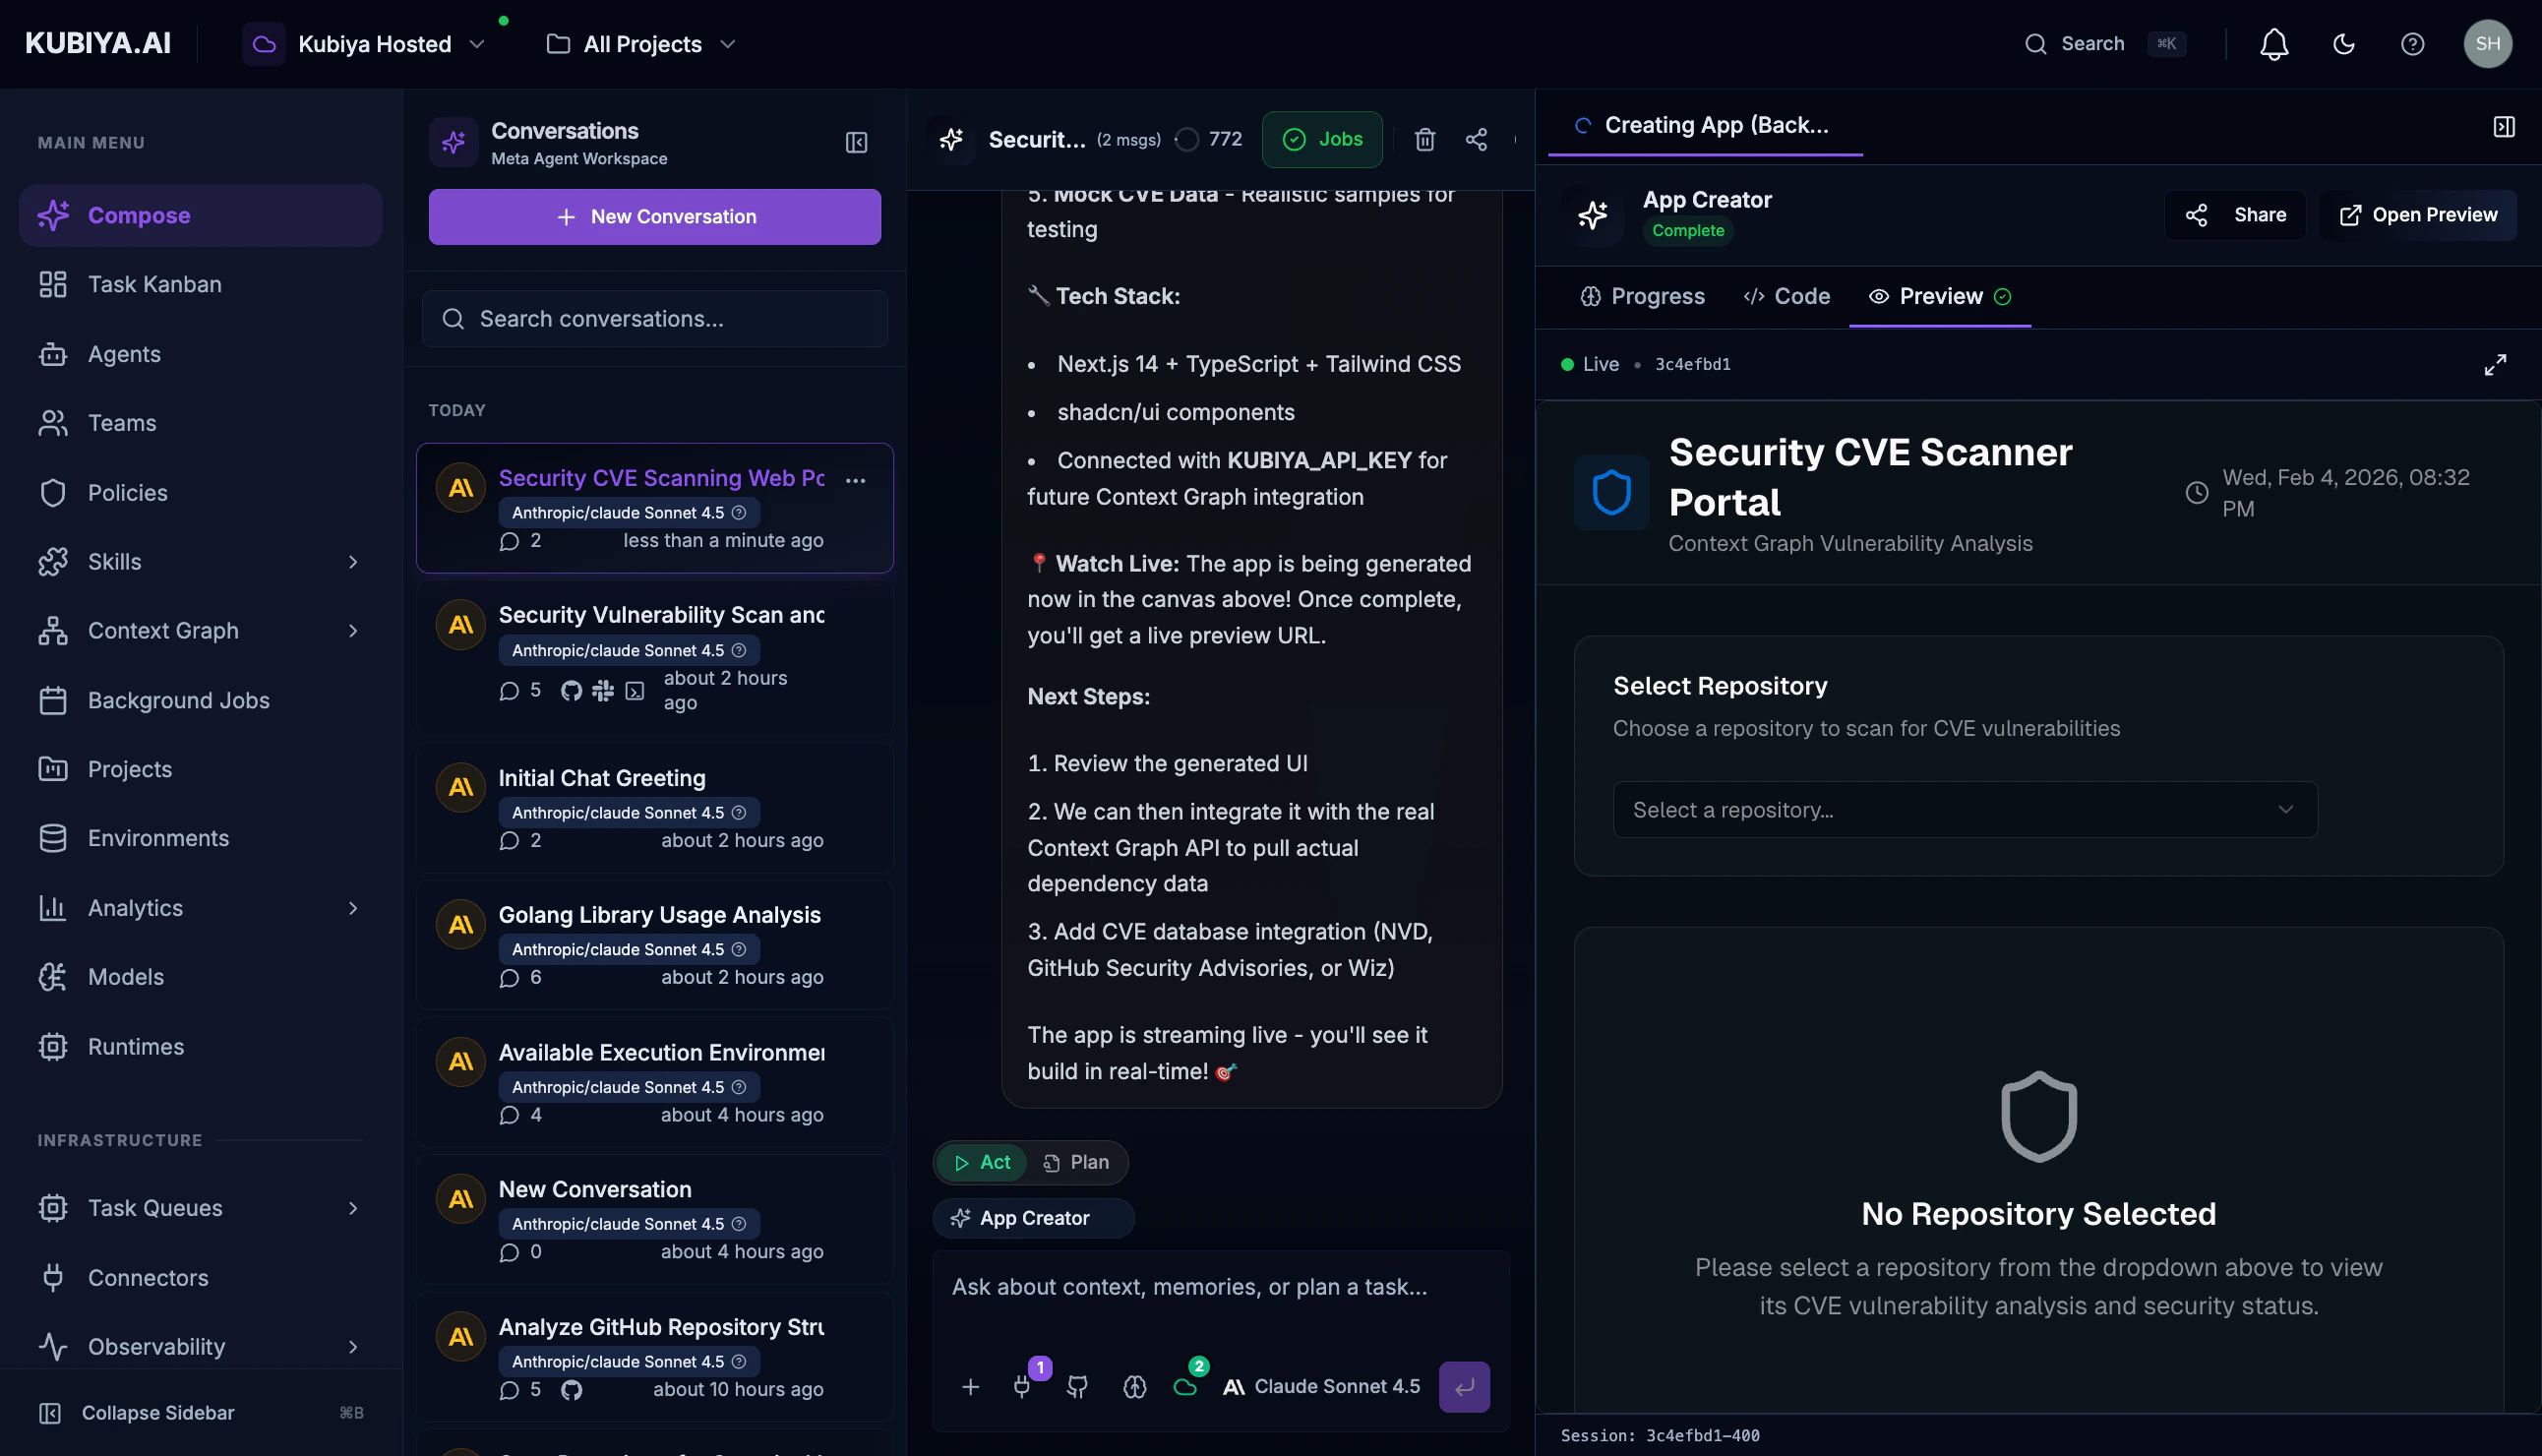Click the GitHub icon in chat input
This screenshot has width=2542, height=1456.
pos(1077,1386)
